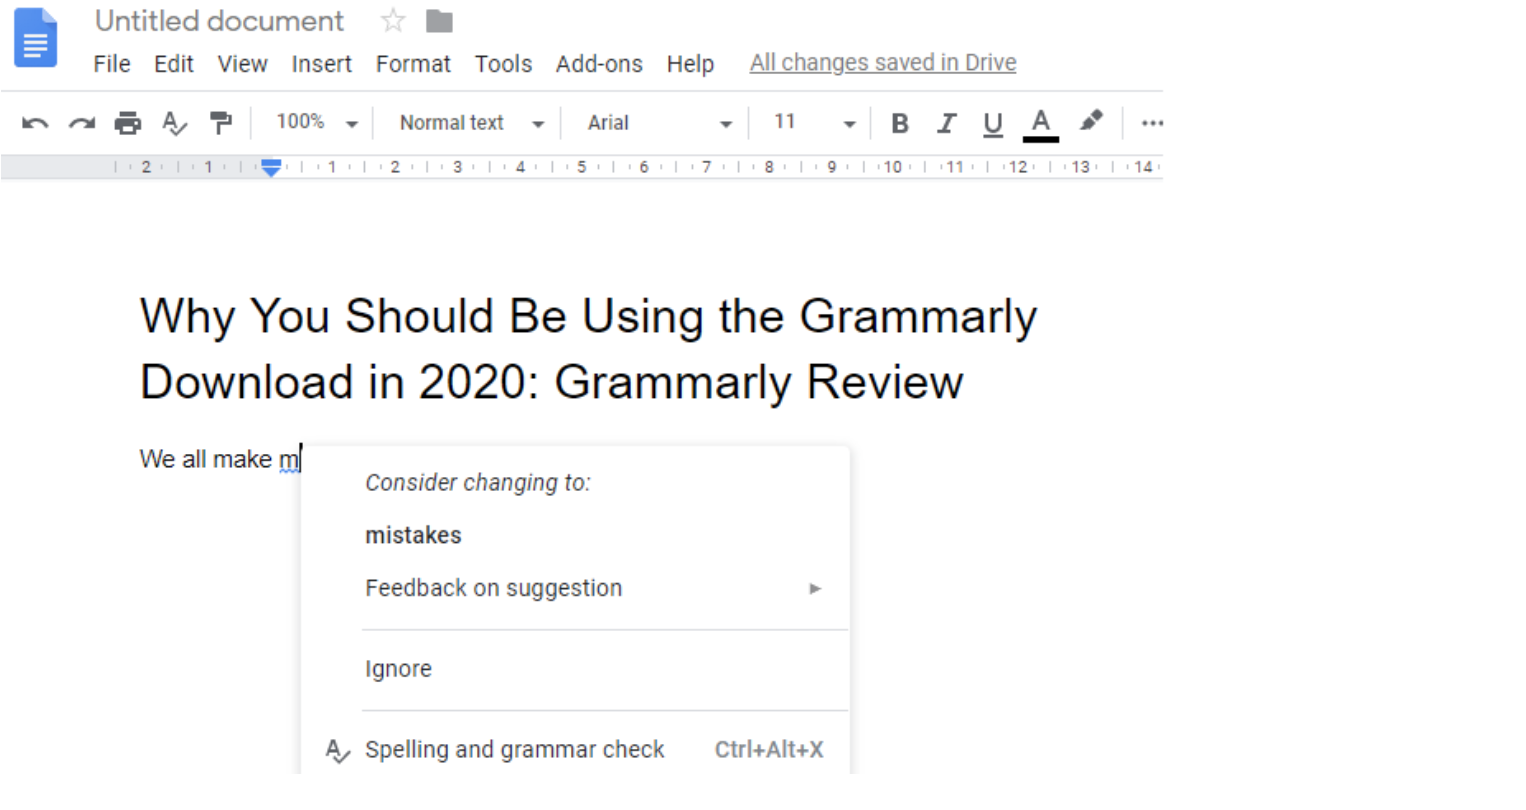This screenshot has width=1526, height=810.
Task: Select Spelling and grammar check entry
Action: 575,750
